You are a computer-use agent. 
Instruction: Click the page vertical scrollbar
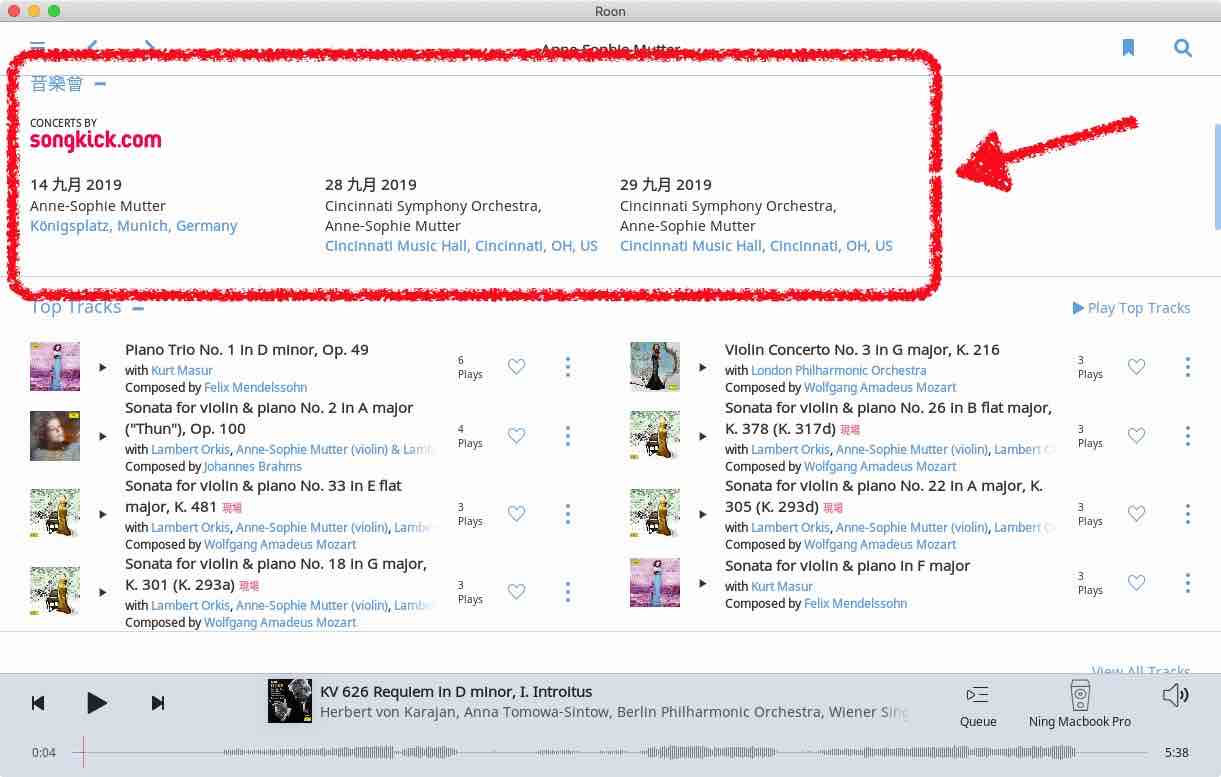pyautogui.click(x=1216, y=176)
